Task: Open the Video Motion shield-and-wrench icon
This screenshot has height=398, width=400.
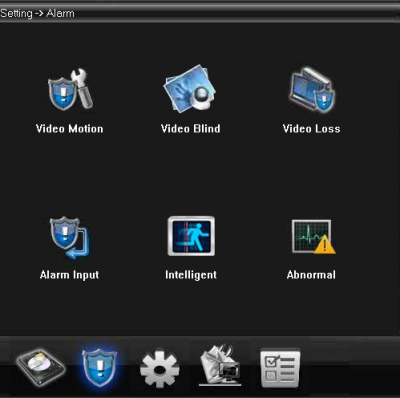Action: tap(70, 89)
